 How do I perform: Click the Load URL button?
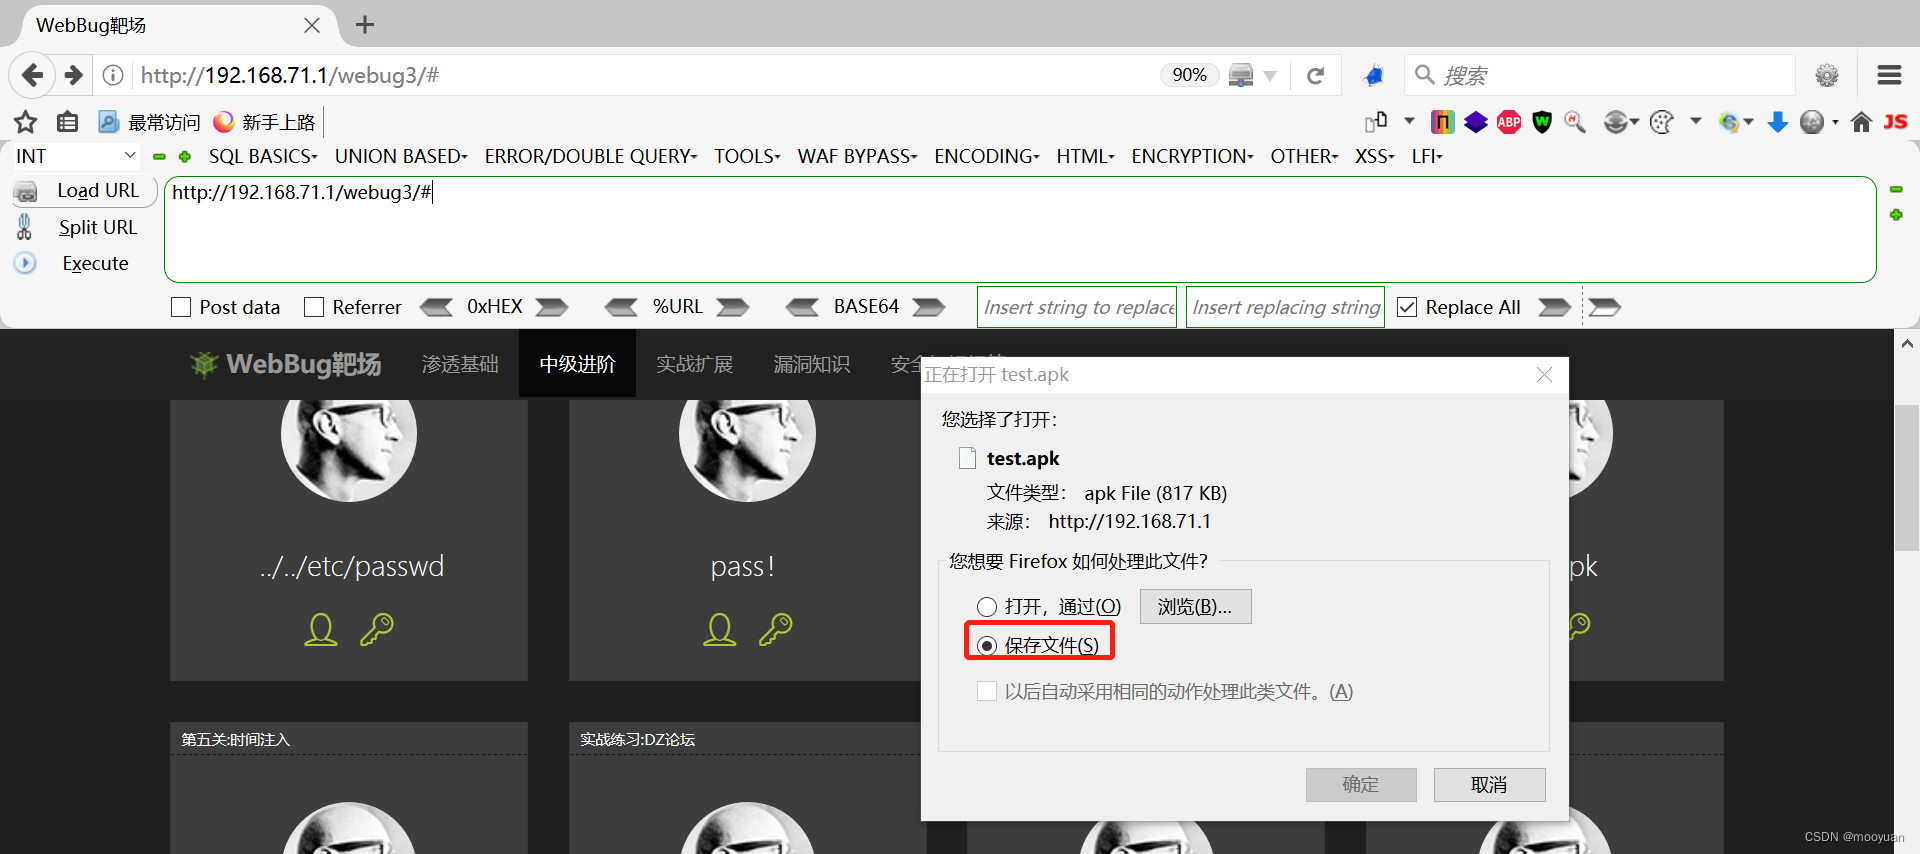click(85, 190)
